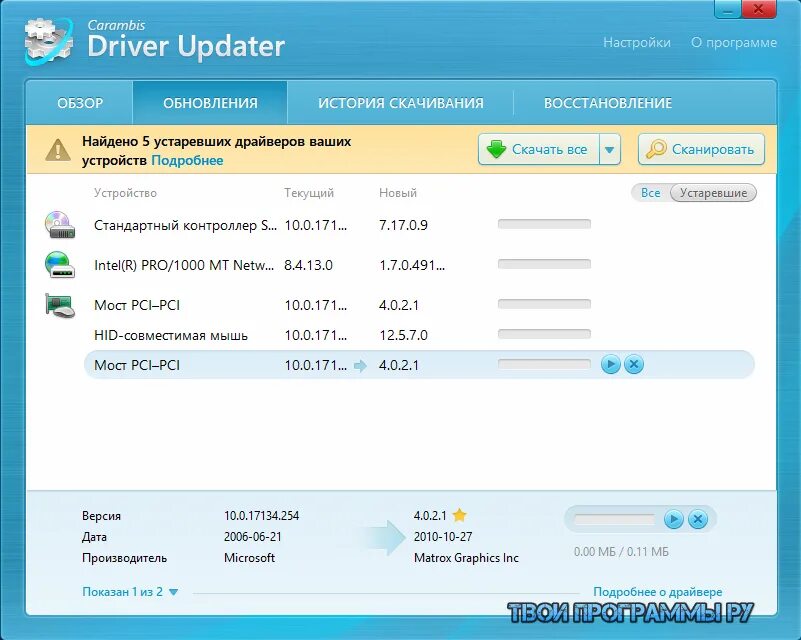Viewport: 801px width, 640px height.
Task: Click the progress bar in details panel
Action: (x=615, y=519)
